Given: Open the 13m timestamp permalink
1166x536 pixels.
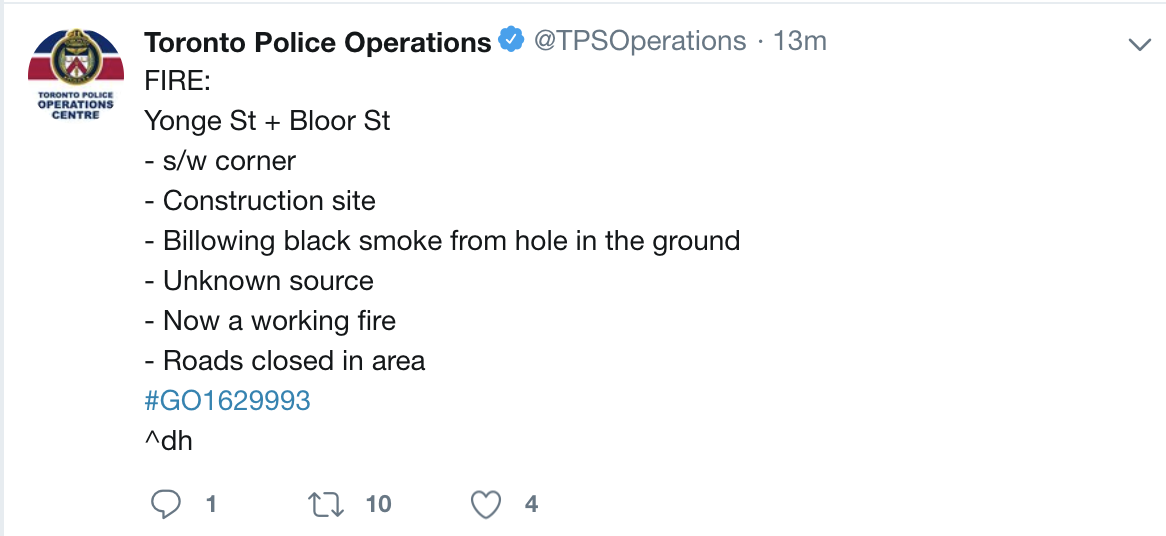Looking at the screenshot, I should (x=800, y=41).
